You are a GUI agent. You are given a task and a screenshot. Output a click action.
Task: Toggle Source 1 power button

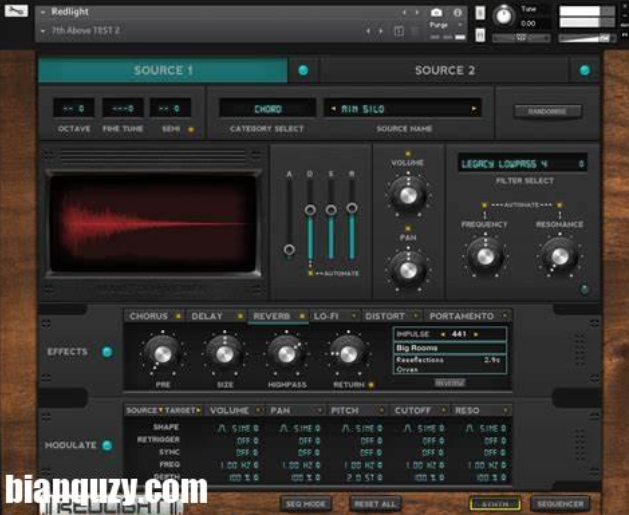[x=303, y=71]
